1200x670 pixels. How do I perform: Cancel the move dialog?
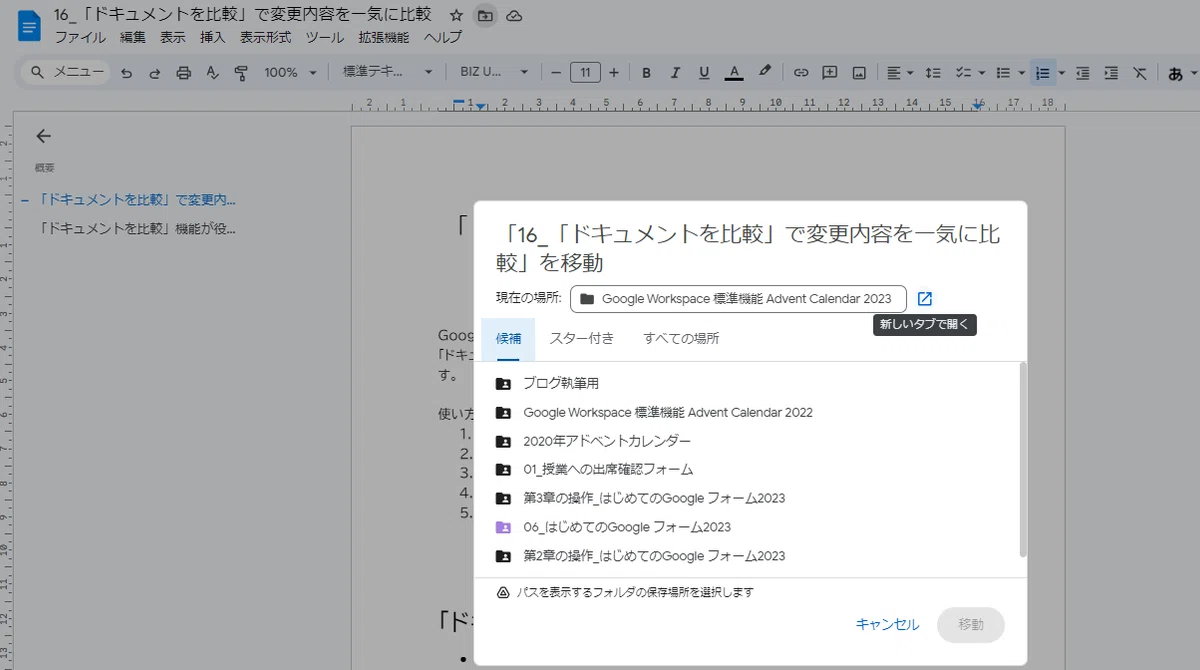point(887,624)
